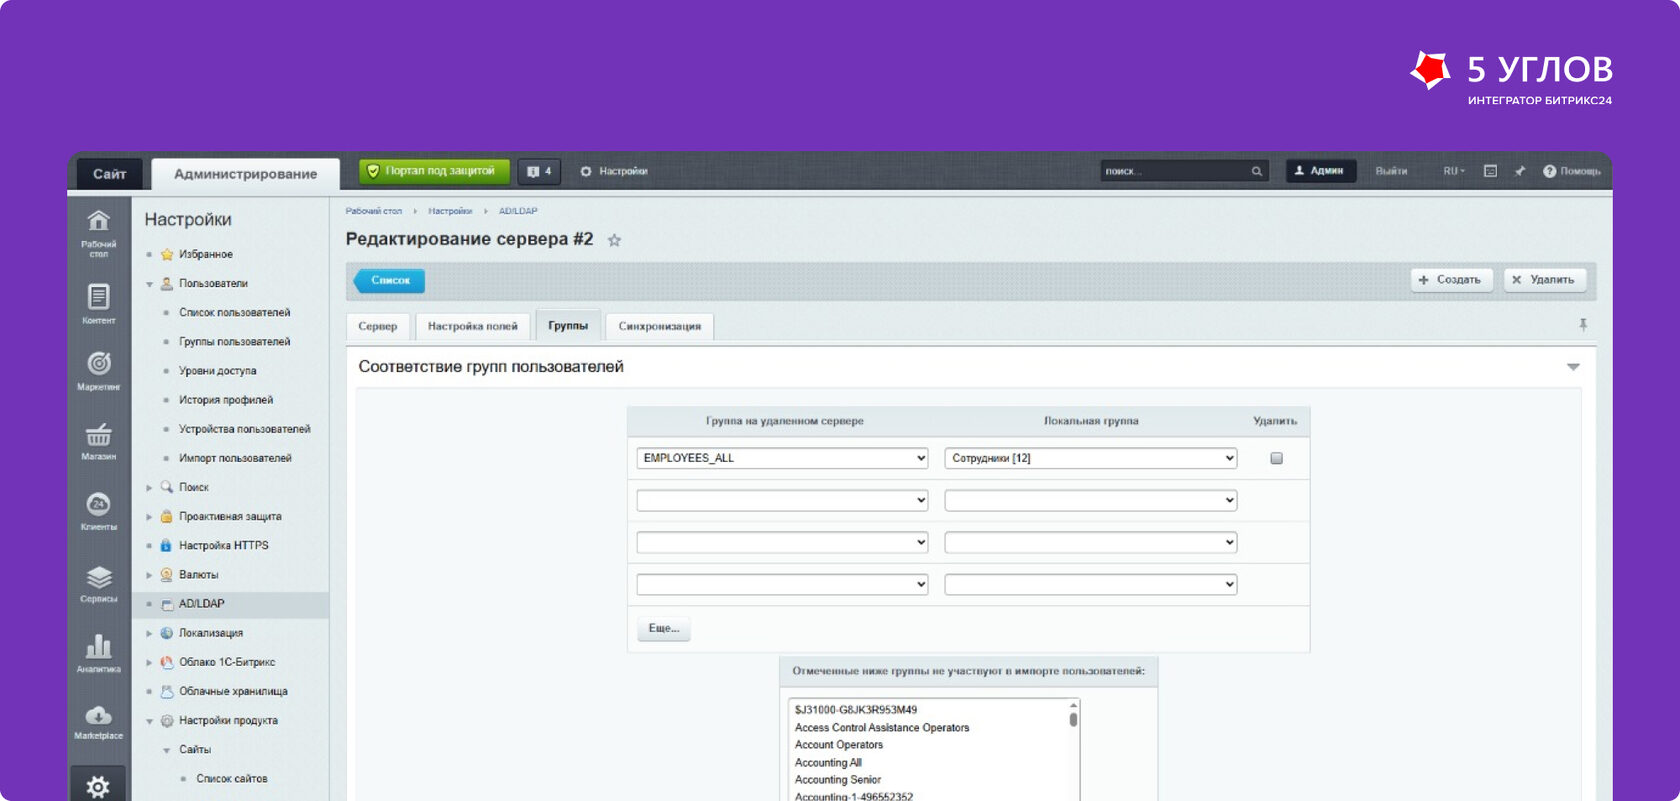
Task: Open the RU language dropdown
Action: pyautogui.click(x=1453, y=171)
